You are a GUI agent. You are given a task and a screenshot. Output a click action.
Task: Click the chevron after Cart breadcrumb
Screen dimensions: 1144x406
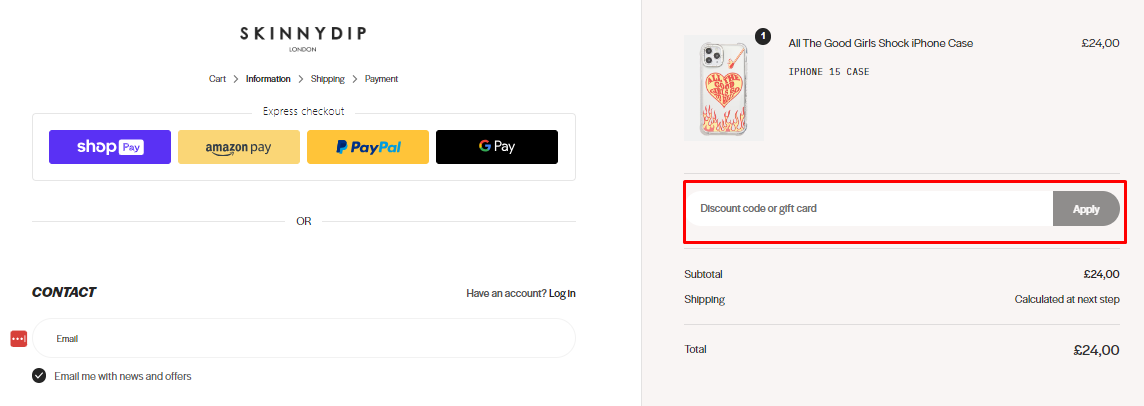tap(236, 79)
